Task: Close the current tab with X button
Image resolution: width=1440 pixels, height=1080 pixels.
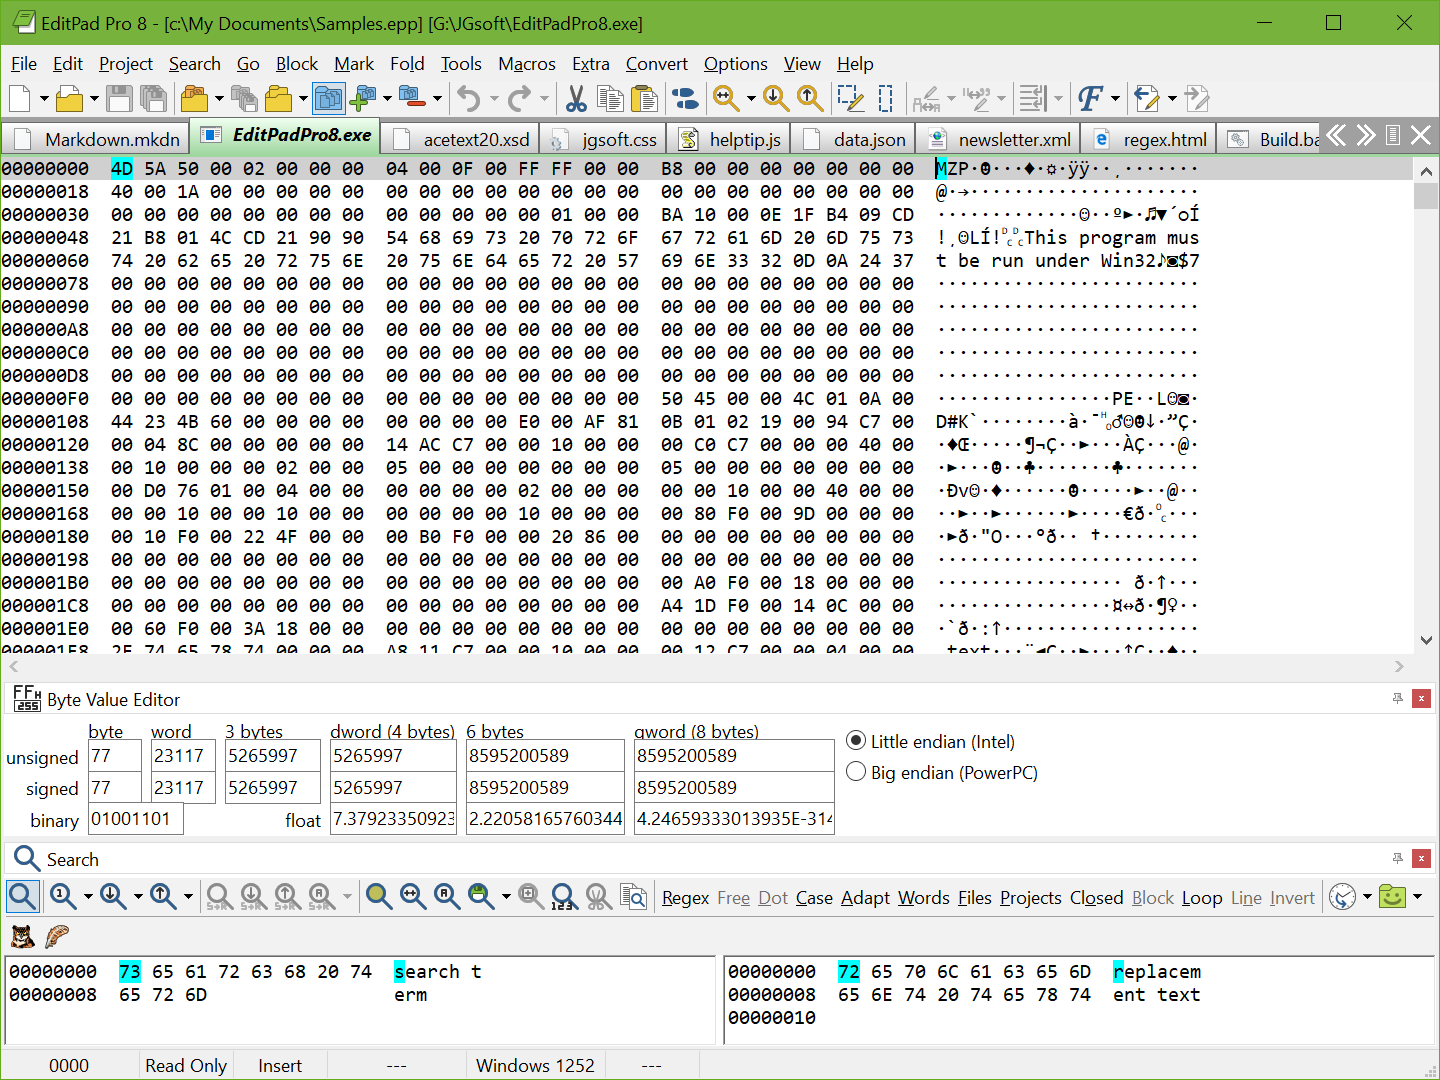Action: pos(1420,135)
